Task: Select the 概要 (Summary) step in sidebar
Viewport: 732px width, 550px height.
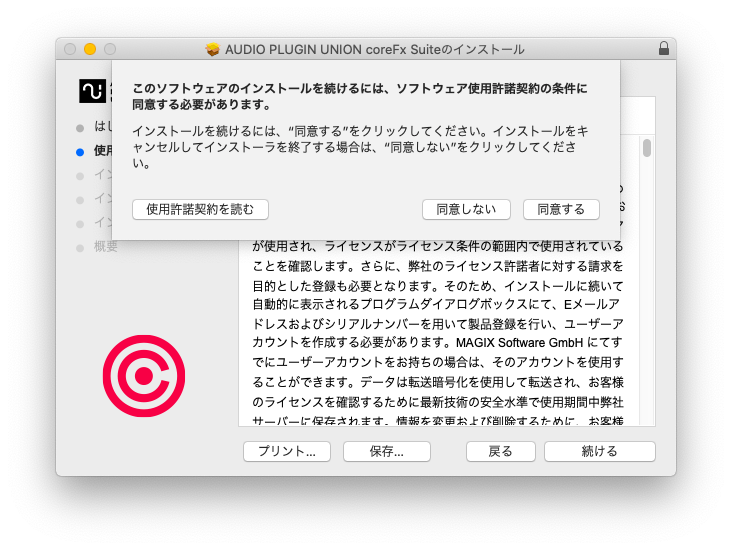Action: (106, 247)
